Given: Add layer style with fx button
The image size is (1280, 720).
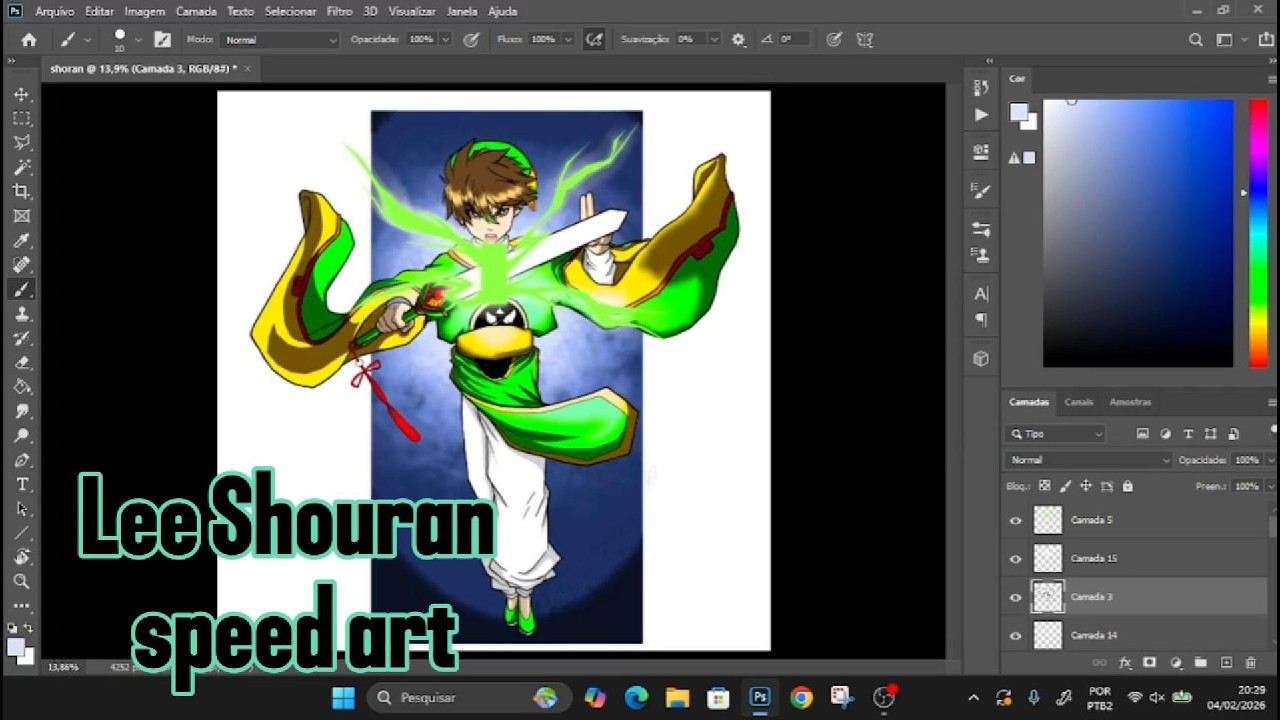Looking at the screenshot, I should [x=1125, y=662].
